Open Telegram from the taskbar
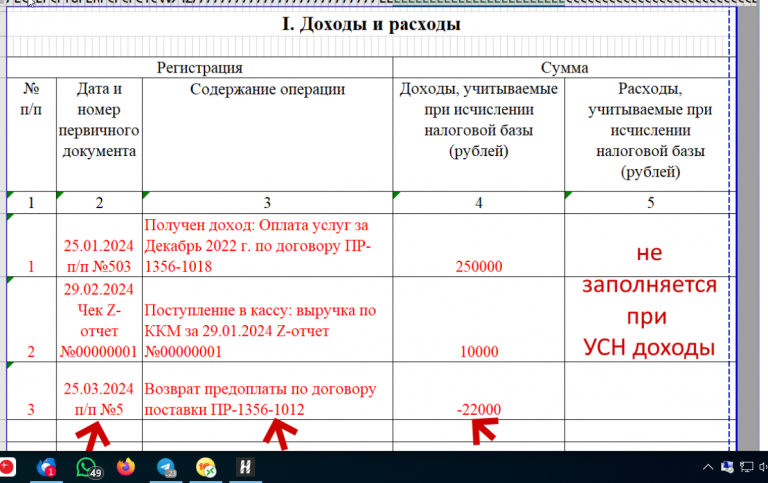This screenshot has width=768, height=483. pos(166,467)
